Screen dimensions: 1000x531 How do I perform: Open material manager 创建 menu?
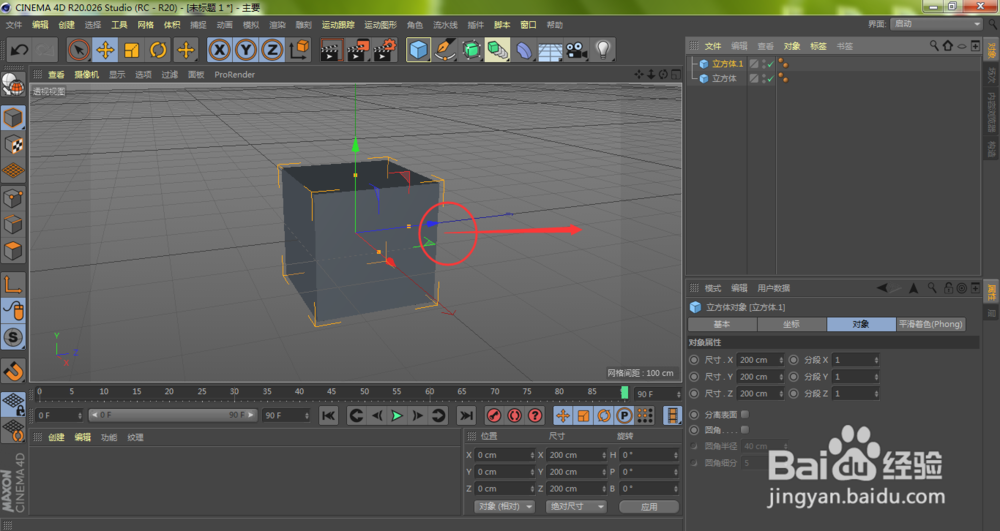pyautogui.click(x=56, y=437)
